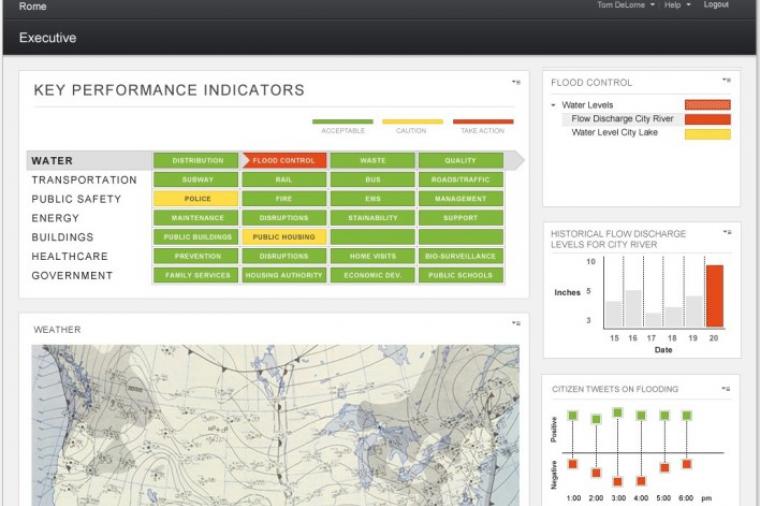Open the Tom DeLorne user dropdown

[x=626, y=5]
